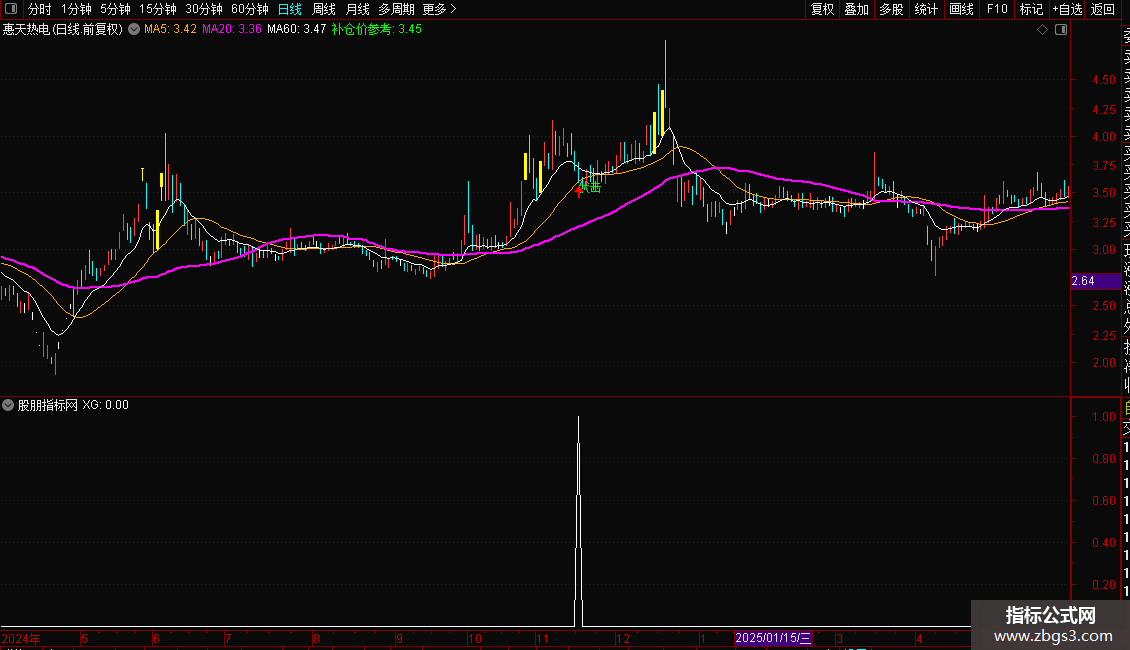Switch to 日线 daily chart
1130x650 pixels.
[290, 9]
